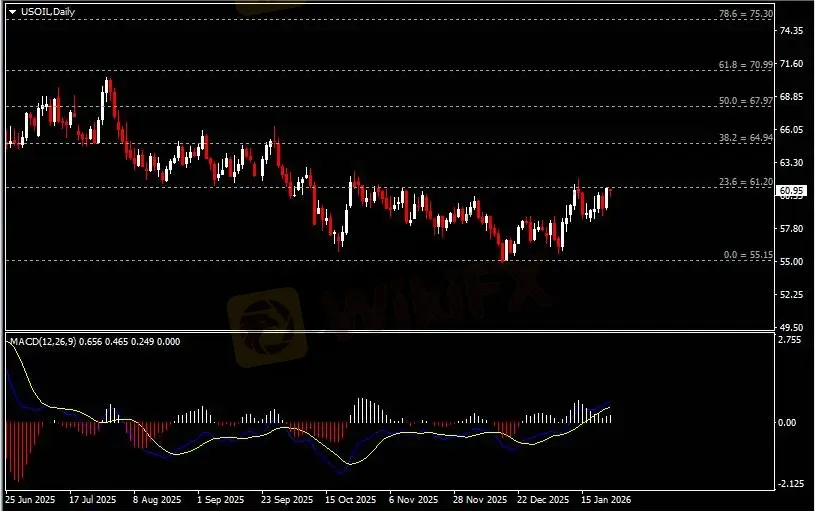Select the 23.6 = 61.20 Fibonacci label

745,182
